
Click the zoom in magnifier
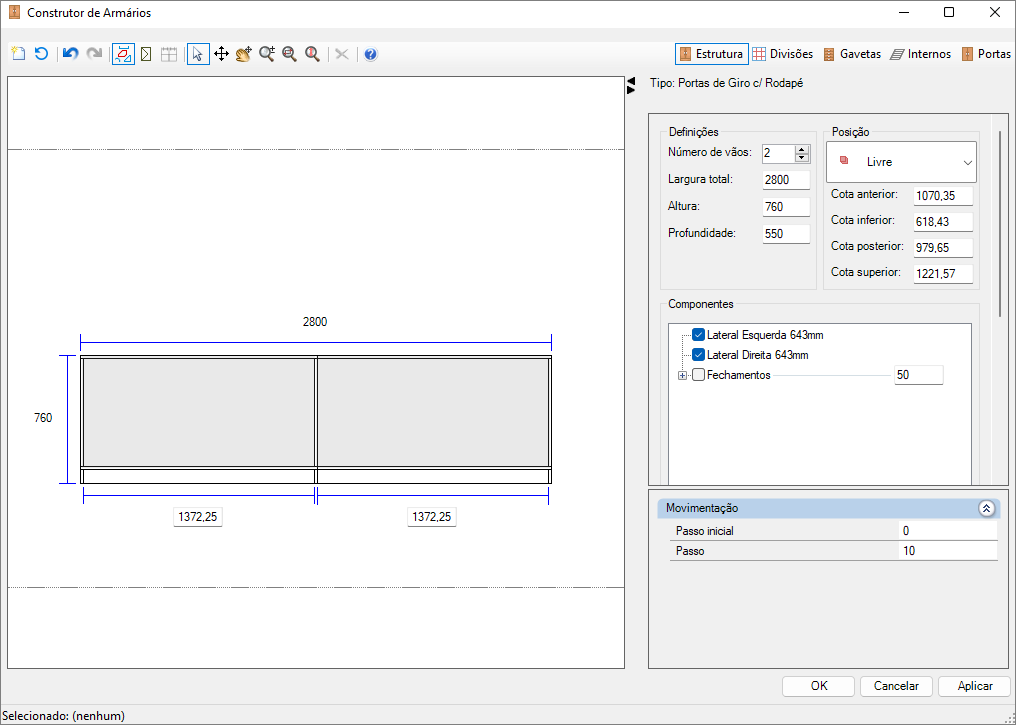267,54
